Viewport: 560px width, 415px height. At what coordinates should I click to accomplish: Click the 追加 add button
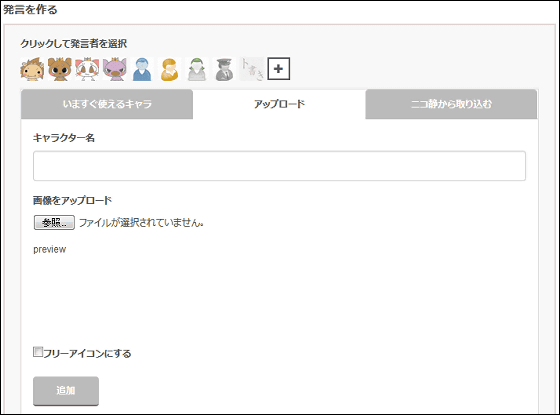tap(66, 391)
